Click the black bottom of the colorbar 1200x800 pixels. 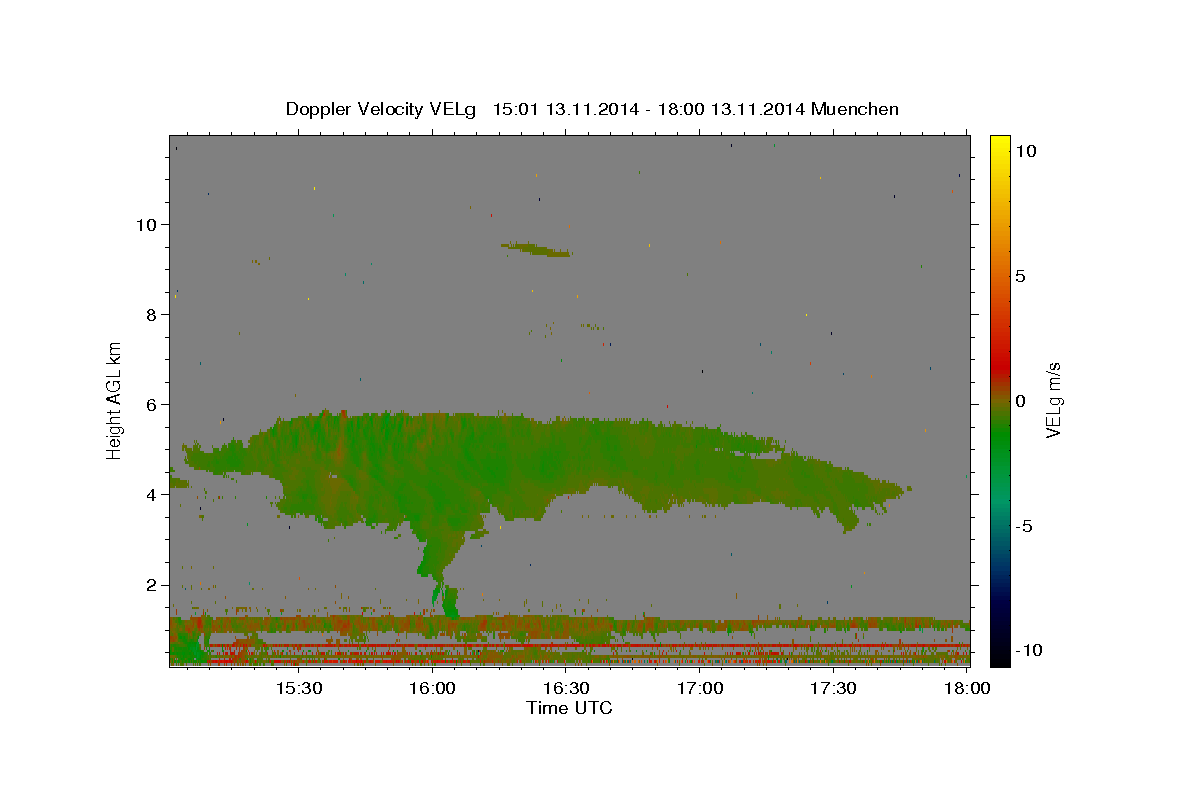(1000, 657)
